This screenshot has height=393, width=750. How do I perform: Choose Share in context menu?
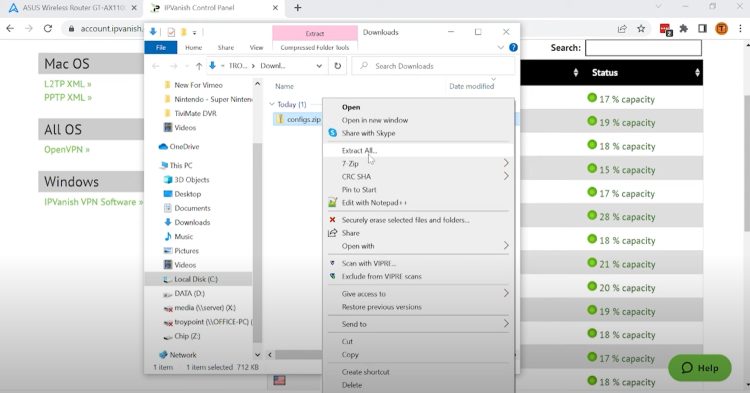click(x=350, y=233)
